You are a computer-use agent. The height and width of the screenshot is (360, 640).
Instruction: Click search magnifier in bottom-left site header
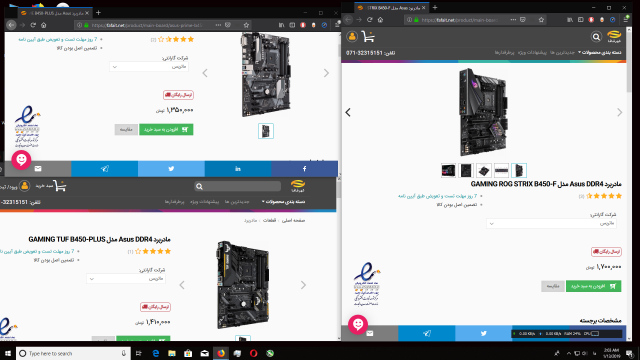tap(199, 187)
